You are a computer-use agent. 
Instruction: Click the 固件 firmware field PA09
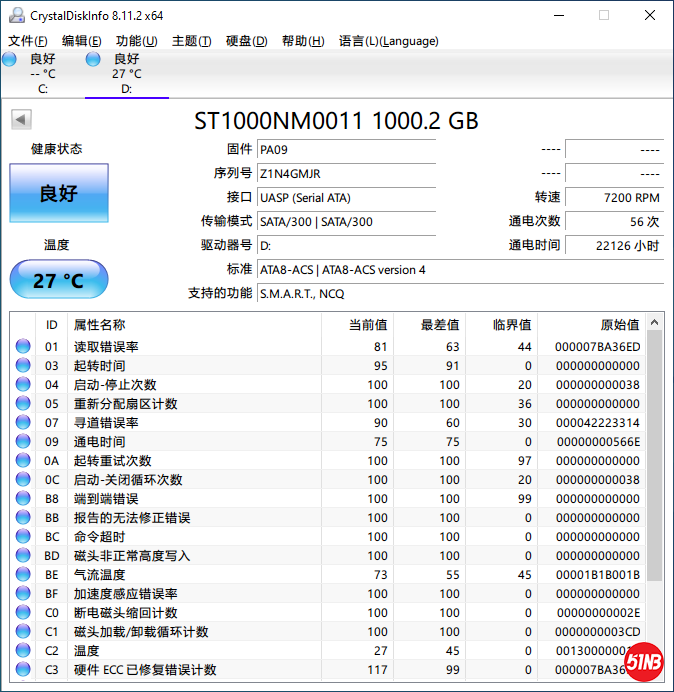(x=345, y=150)
